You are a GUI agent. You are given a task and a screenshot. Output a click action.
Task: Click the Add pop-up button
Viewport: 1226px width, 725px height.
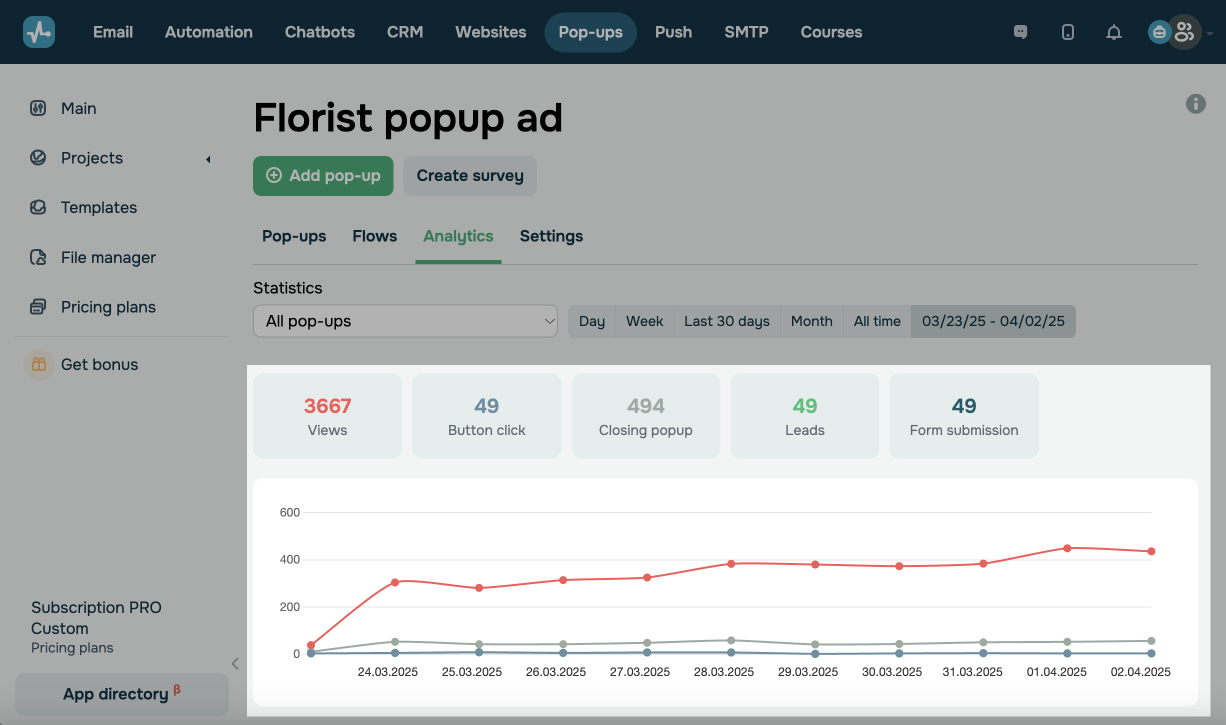point(323,176)
